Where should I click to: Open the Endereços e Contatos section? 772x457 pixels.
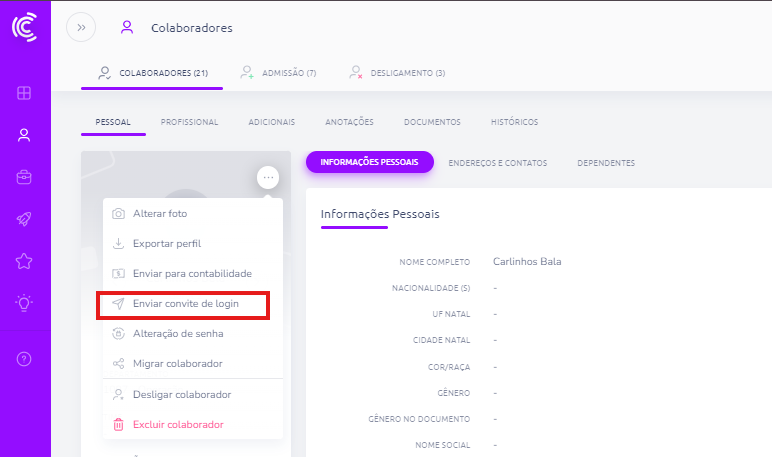click(x=498, y=163)
